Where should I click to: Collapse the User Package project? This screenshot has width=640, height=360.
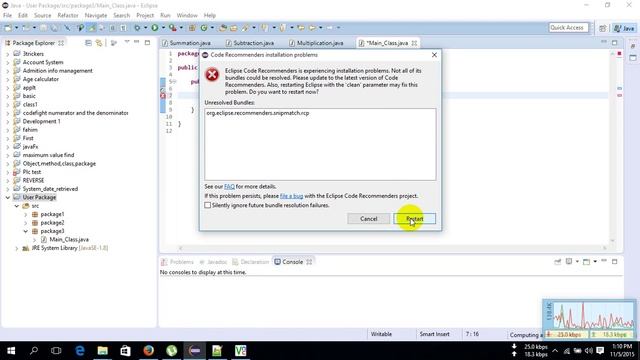point(7,198)
